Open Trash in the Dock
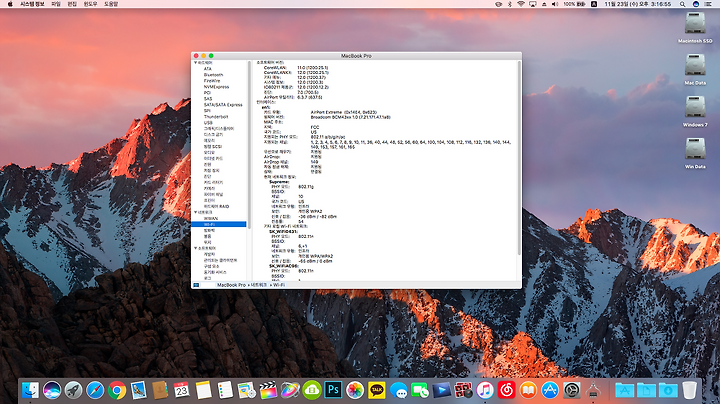Viewport: 720px width, 404px height. (x=689, y=390)
